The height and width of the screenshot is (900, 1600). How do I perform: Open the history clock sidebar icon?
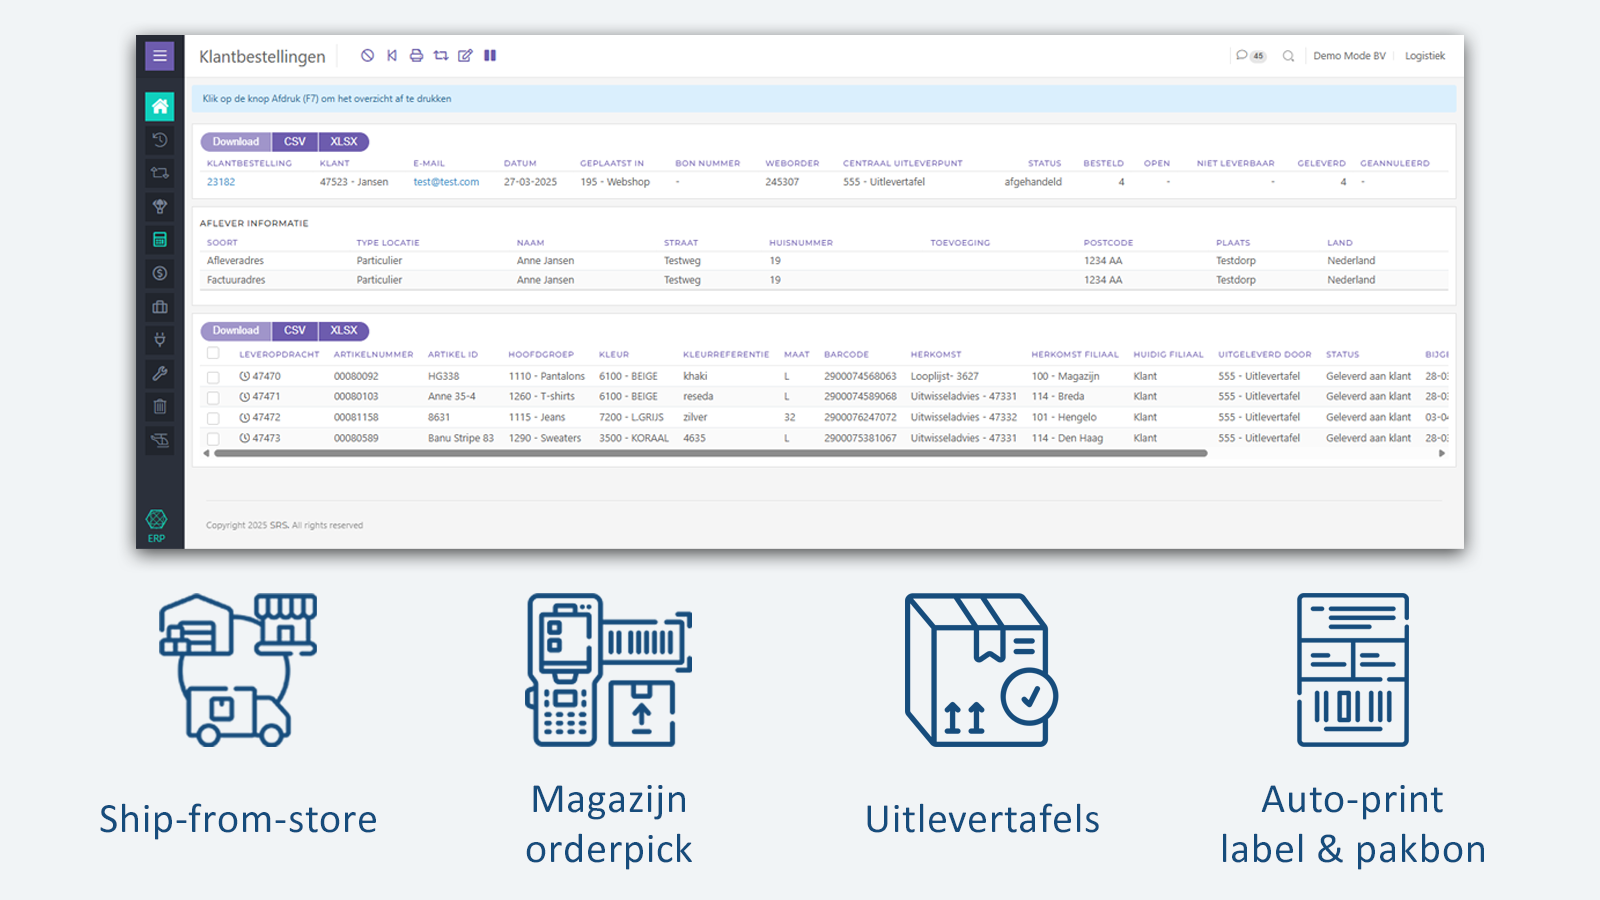pos(159,140)
